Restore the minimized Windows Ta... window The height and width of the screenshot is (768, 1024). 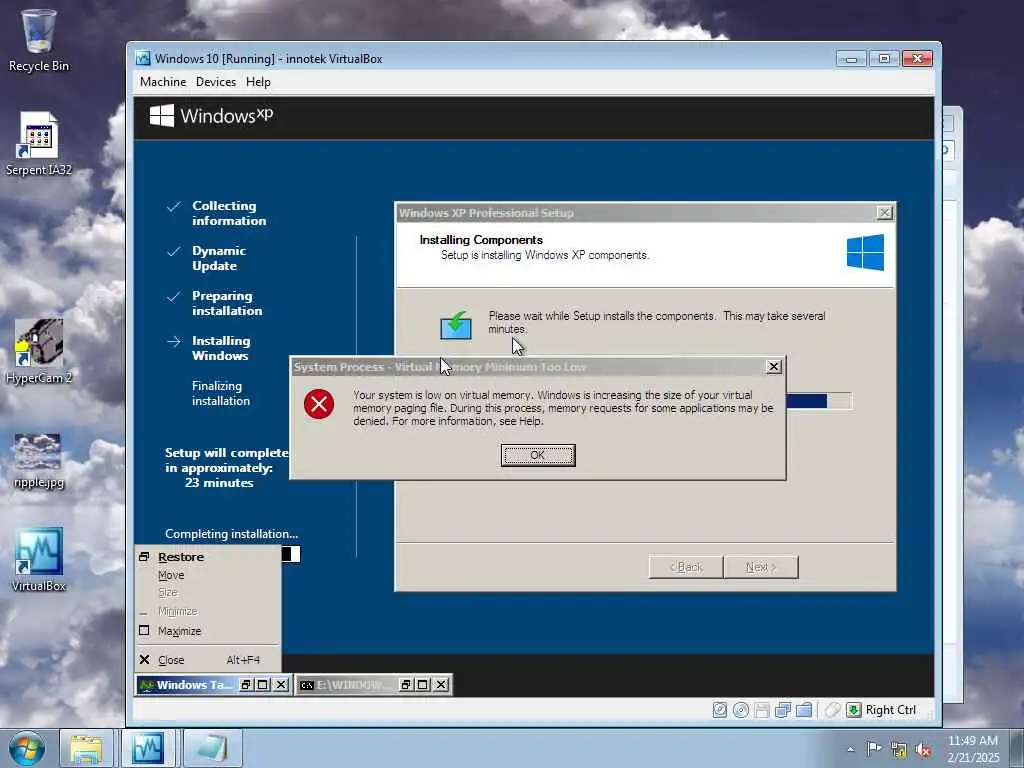point(246,684)
